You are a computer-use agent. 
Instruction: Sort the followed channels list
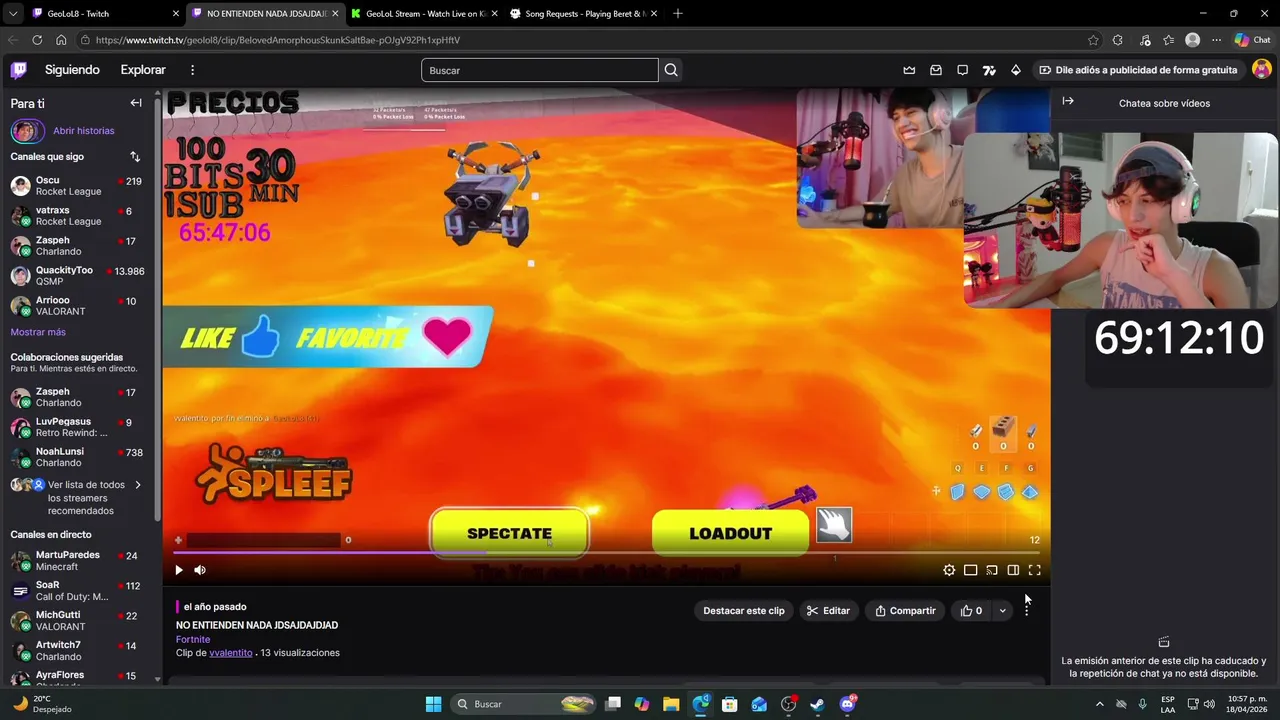point(135,157)
